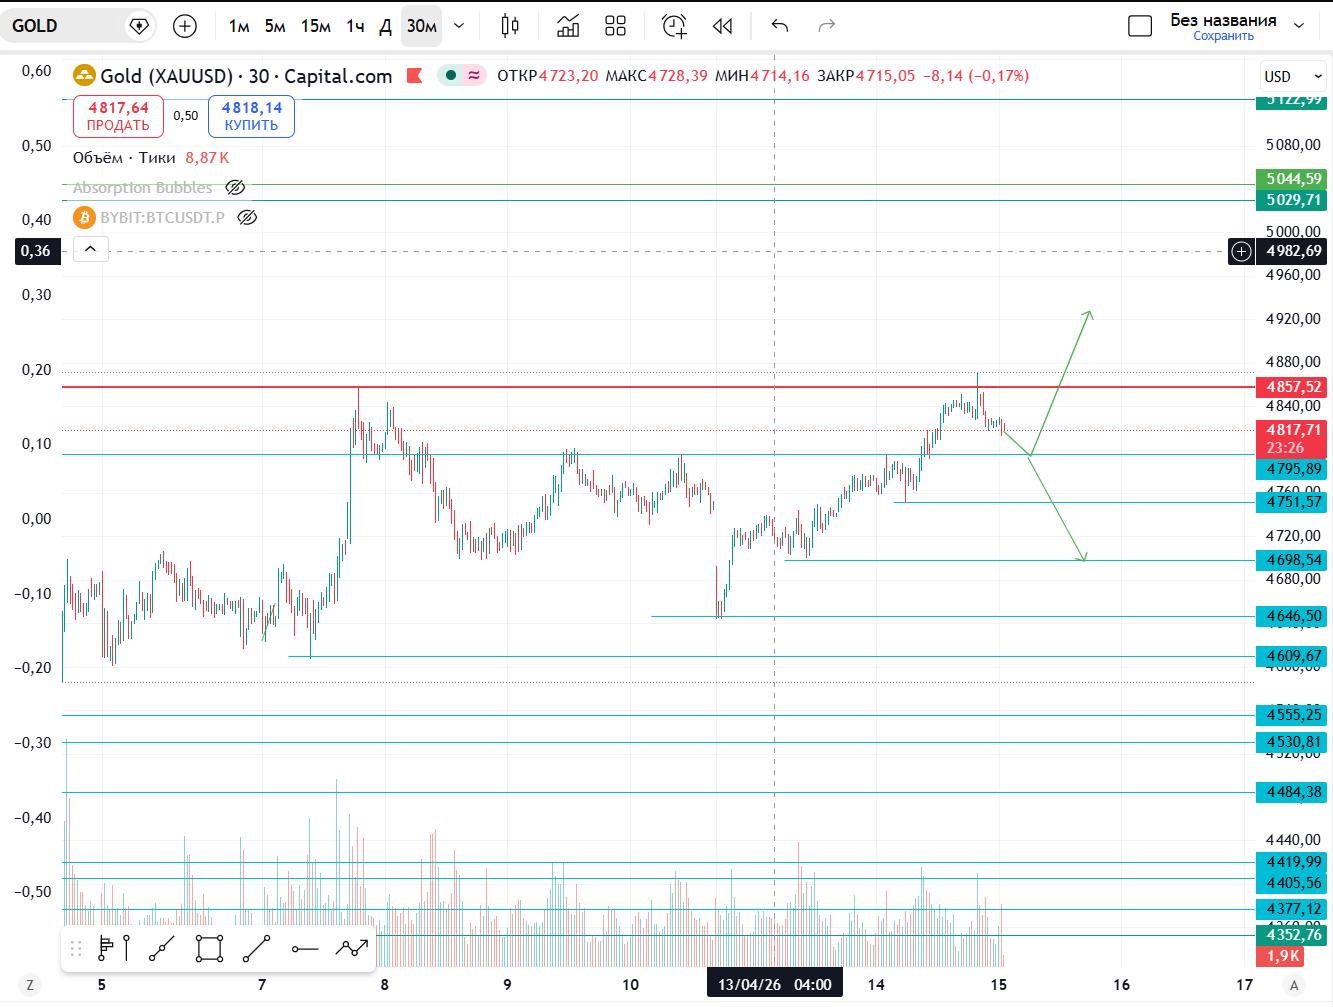Select the ray line drawing tool
Viewport: 1333px width, 1007px height.
pos(161,948)
